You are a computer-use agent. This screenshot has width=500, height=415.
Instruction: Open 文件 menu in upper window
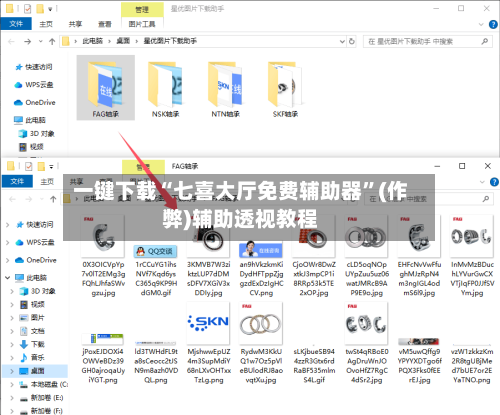[16, 24]
